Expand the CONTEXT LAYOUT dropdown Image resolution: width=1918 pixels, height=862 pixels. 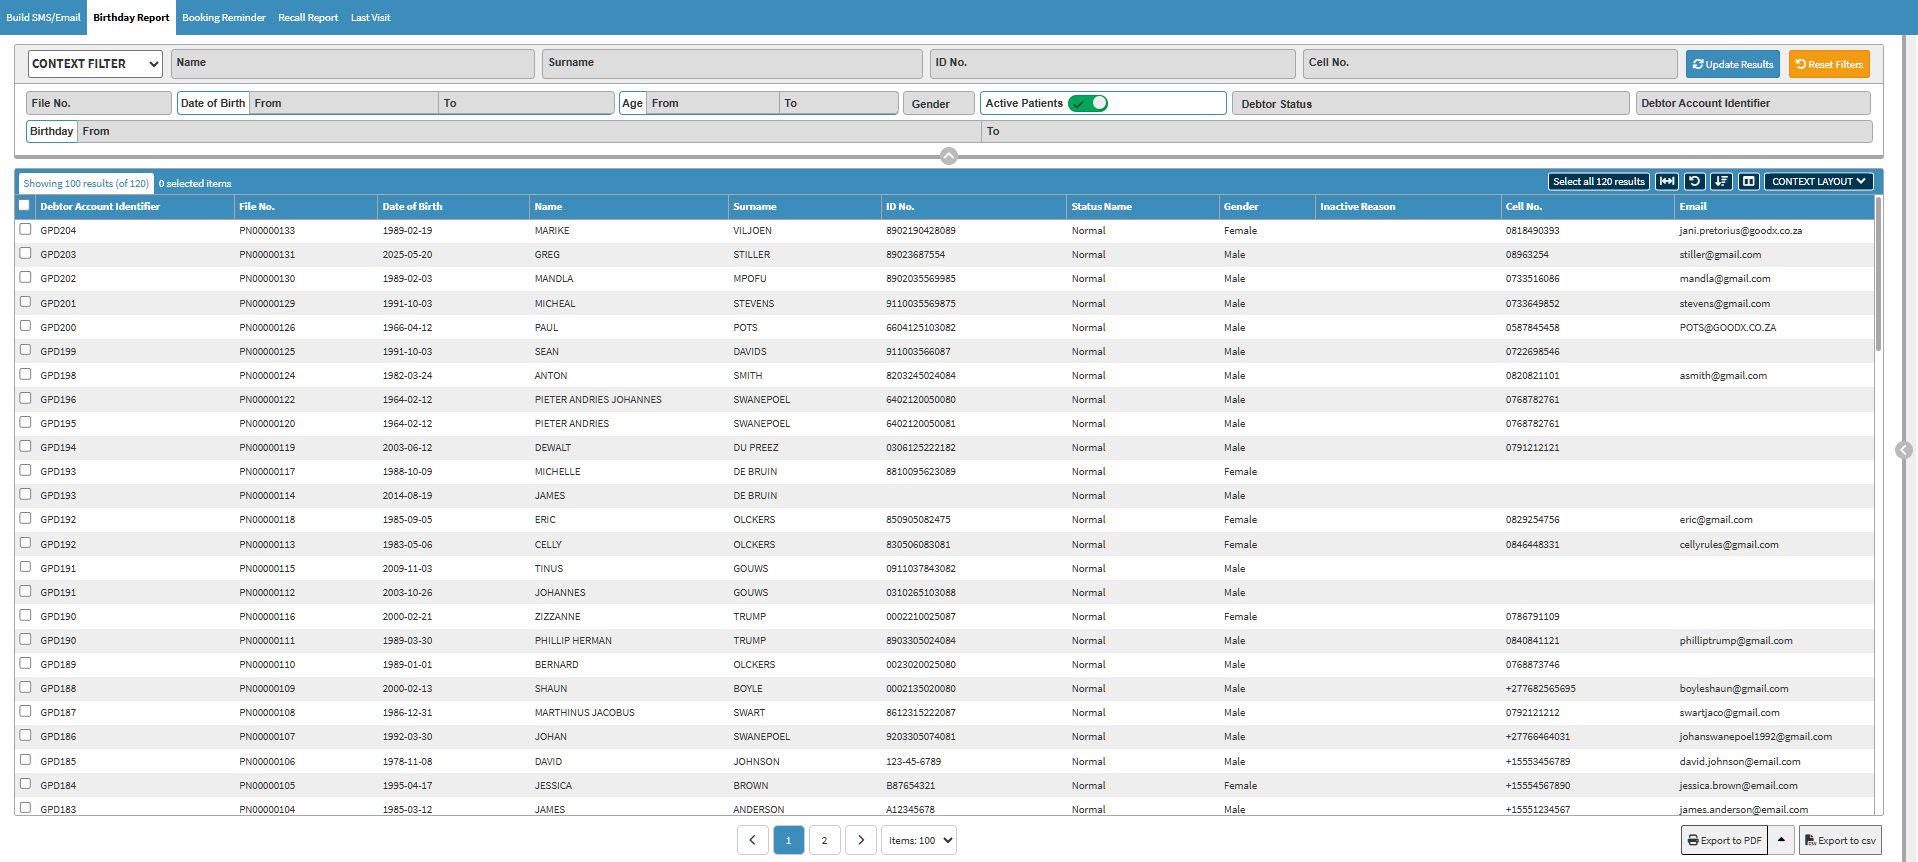[x=1818, y=182]
